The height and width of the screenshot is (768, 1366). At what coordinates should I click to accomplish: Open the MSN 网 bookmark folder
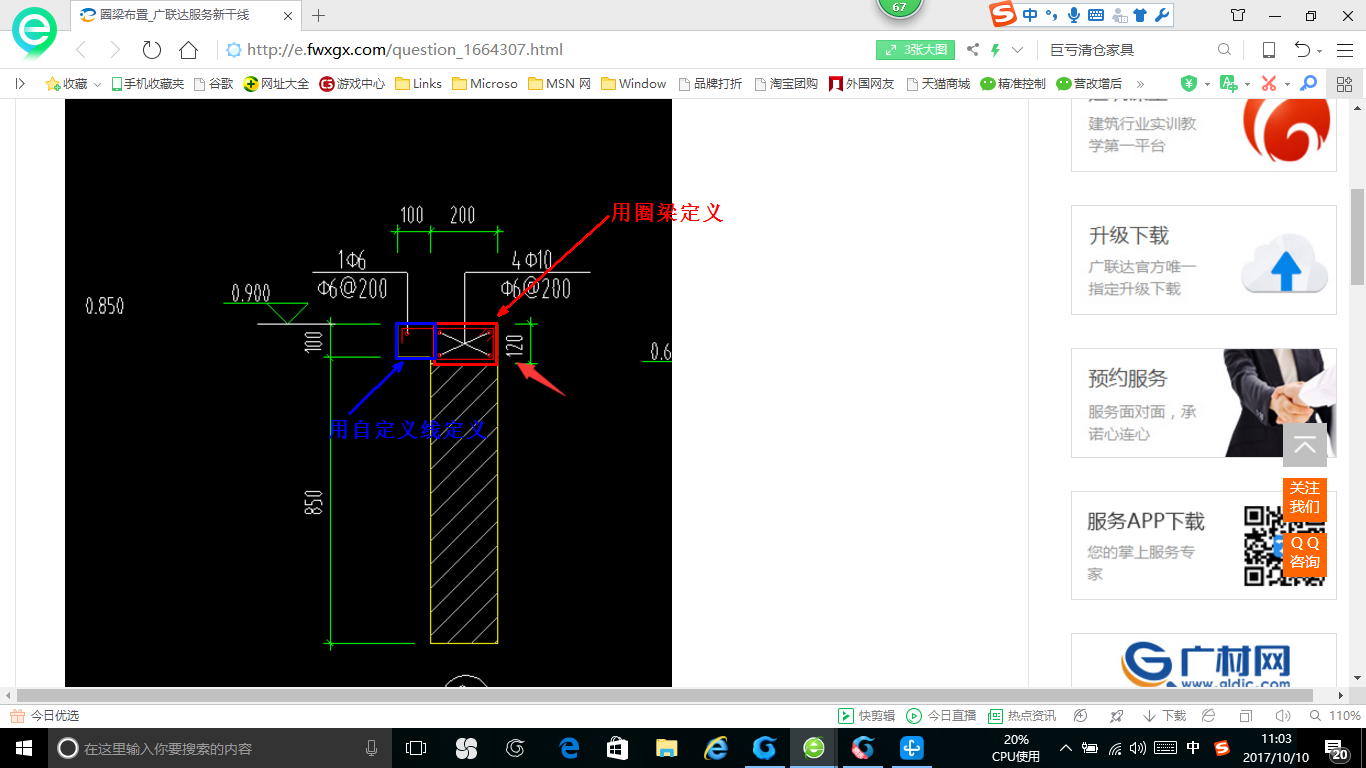pos(560,84)
